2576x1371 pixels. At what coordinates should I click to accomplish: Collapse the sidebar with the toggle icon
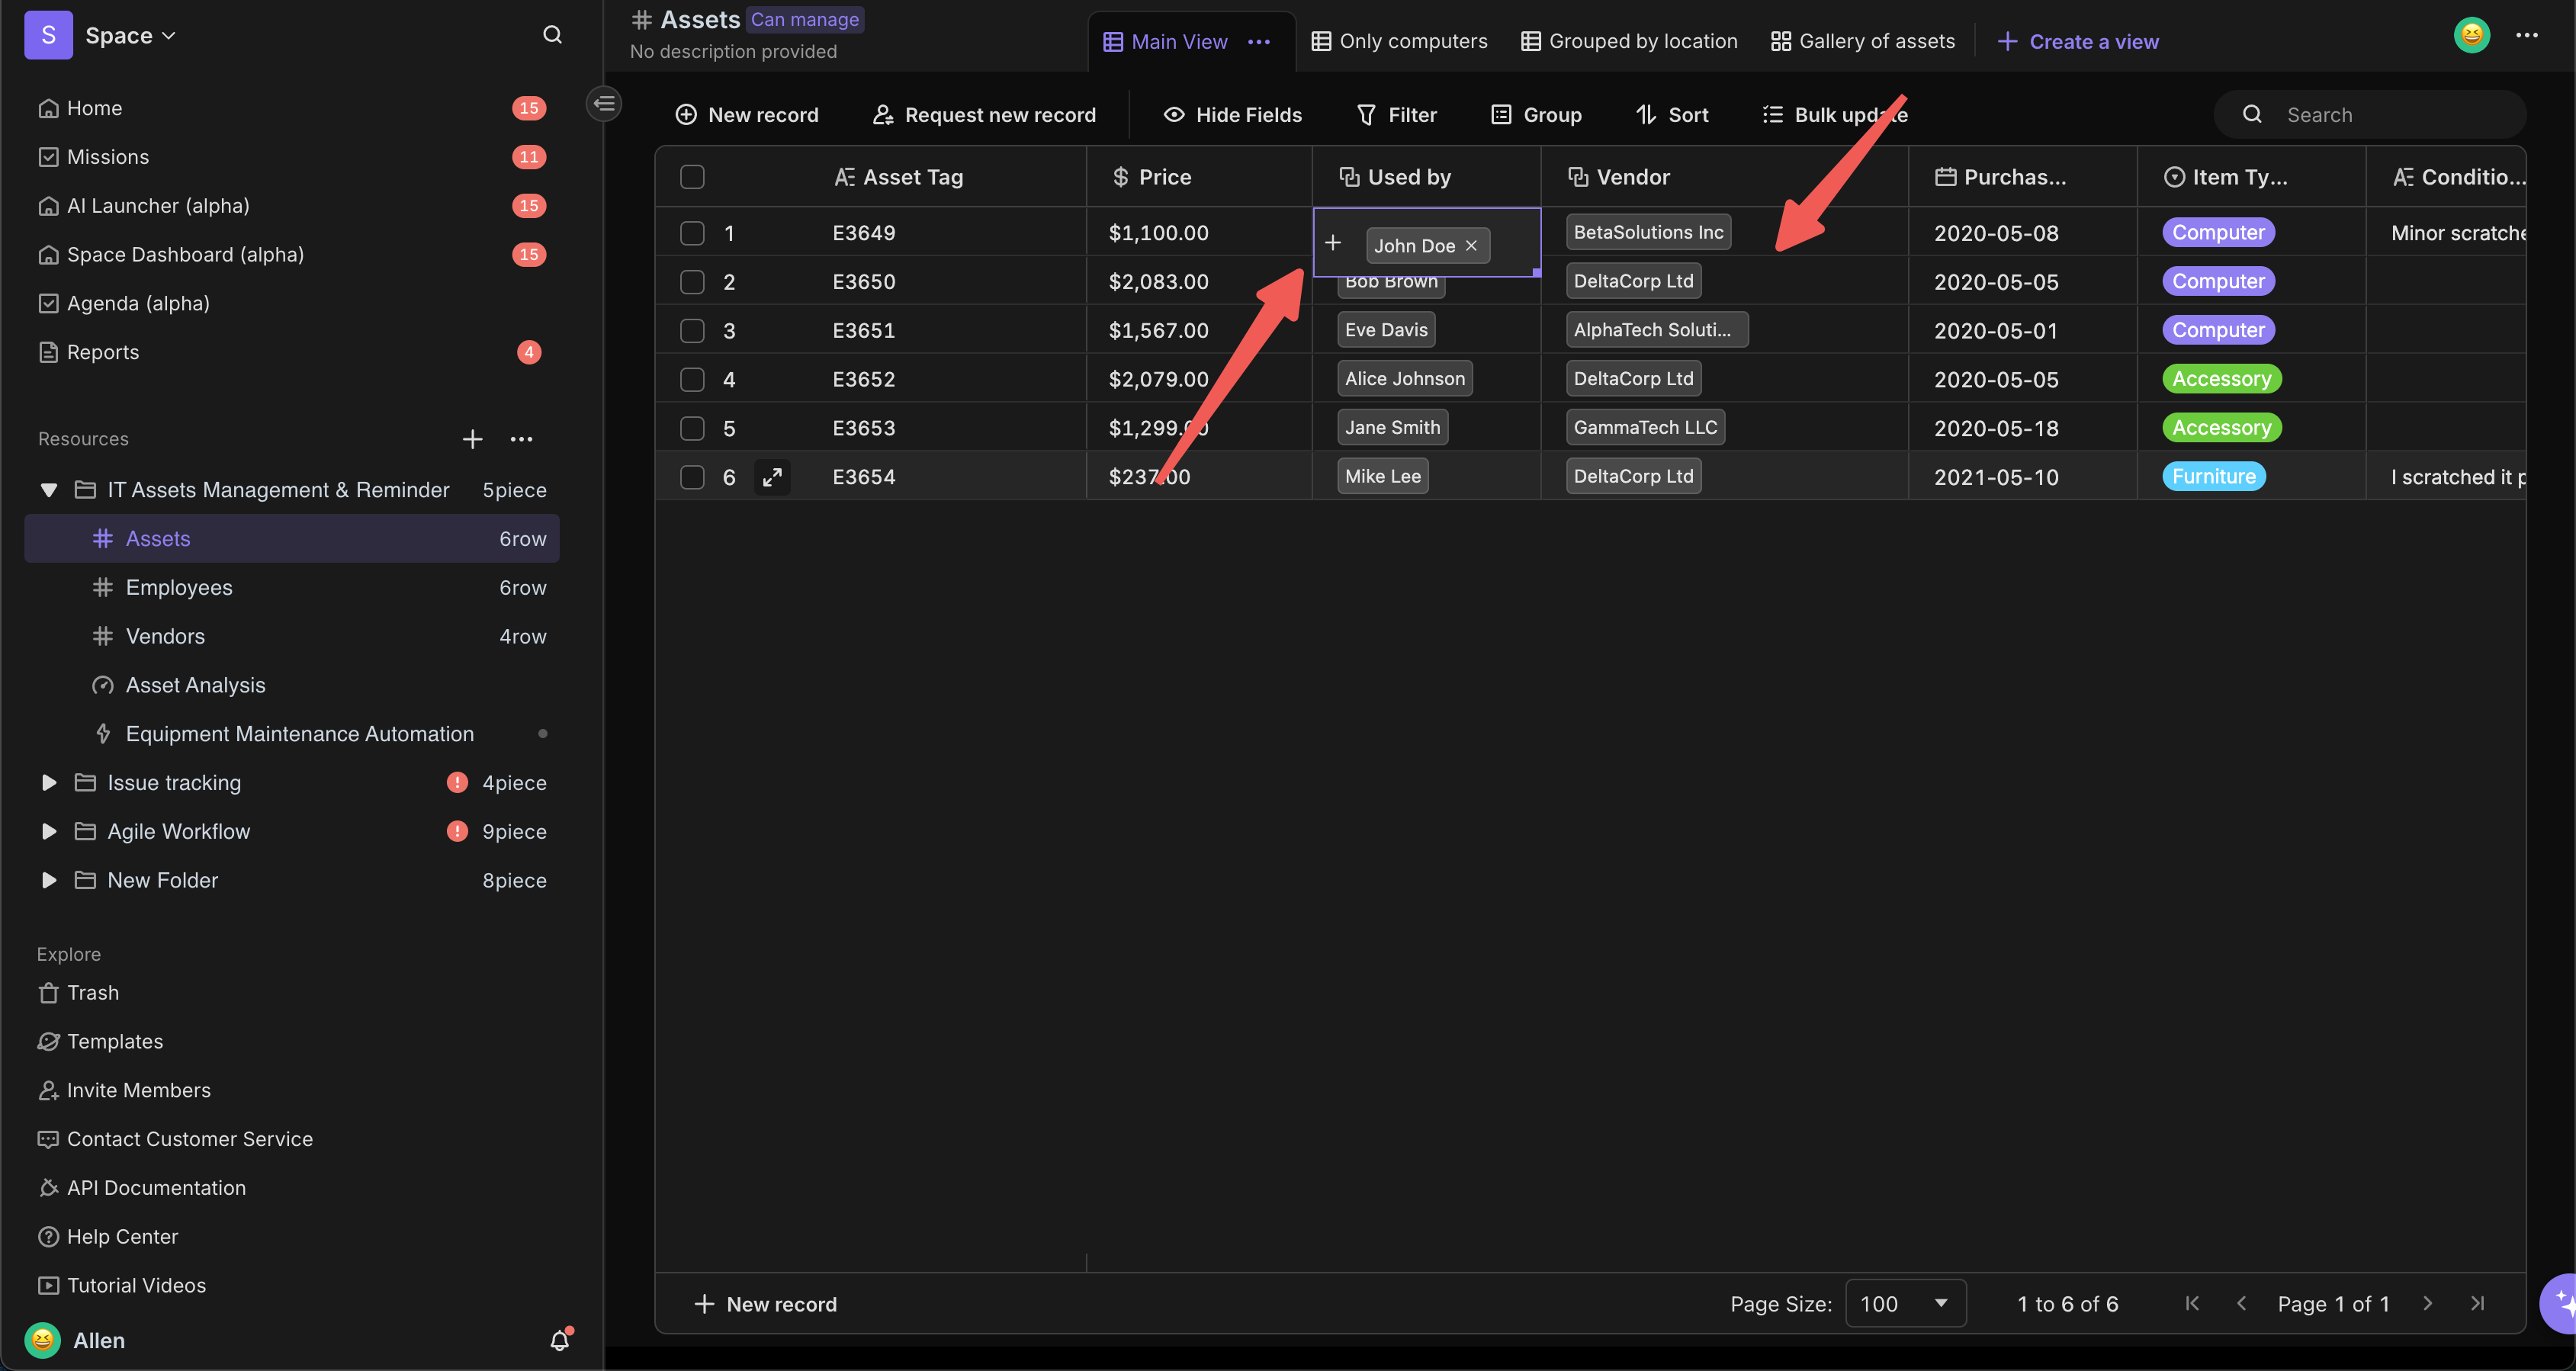coord(604,103)
